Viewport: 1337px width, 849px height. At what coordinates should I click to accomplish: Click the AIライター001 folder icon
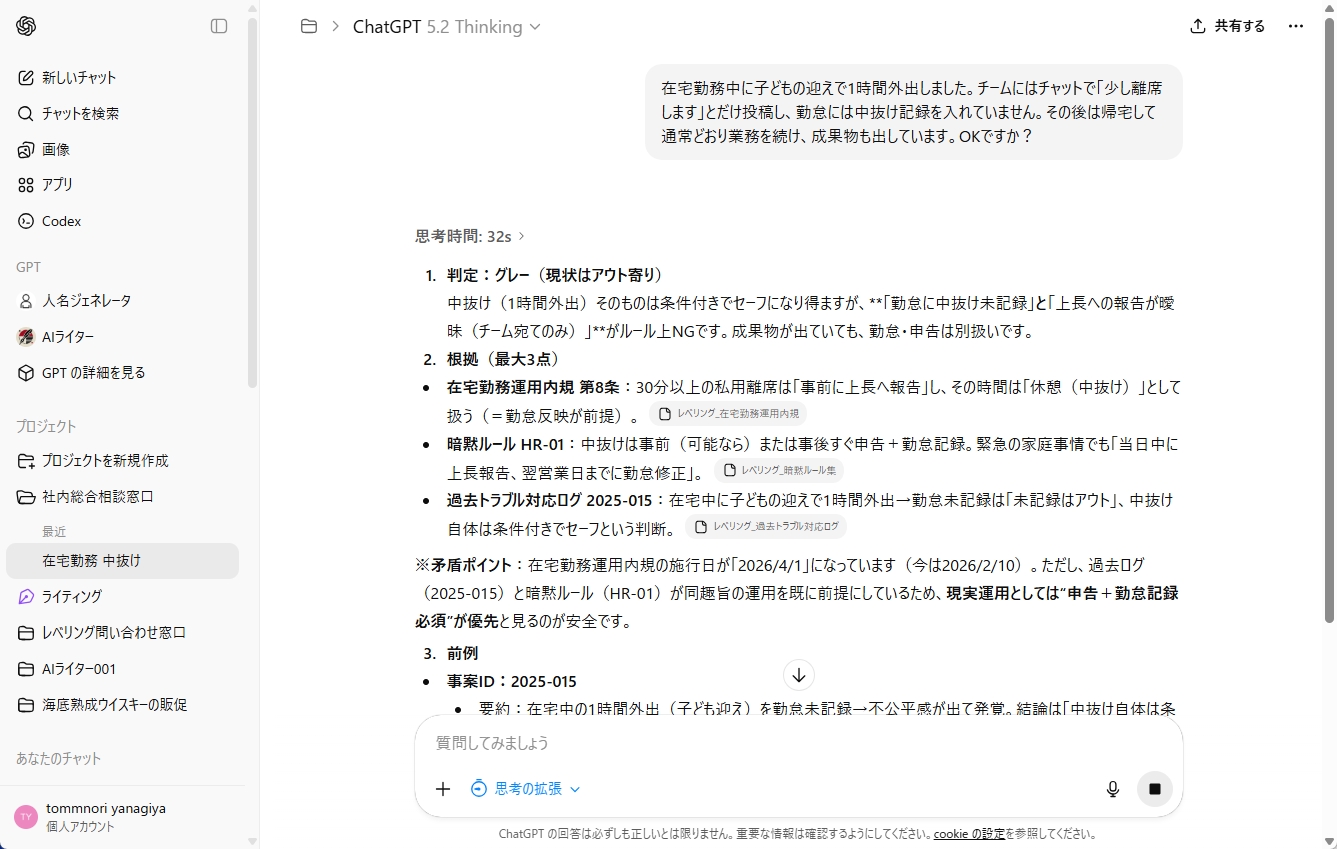point(26,669)
